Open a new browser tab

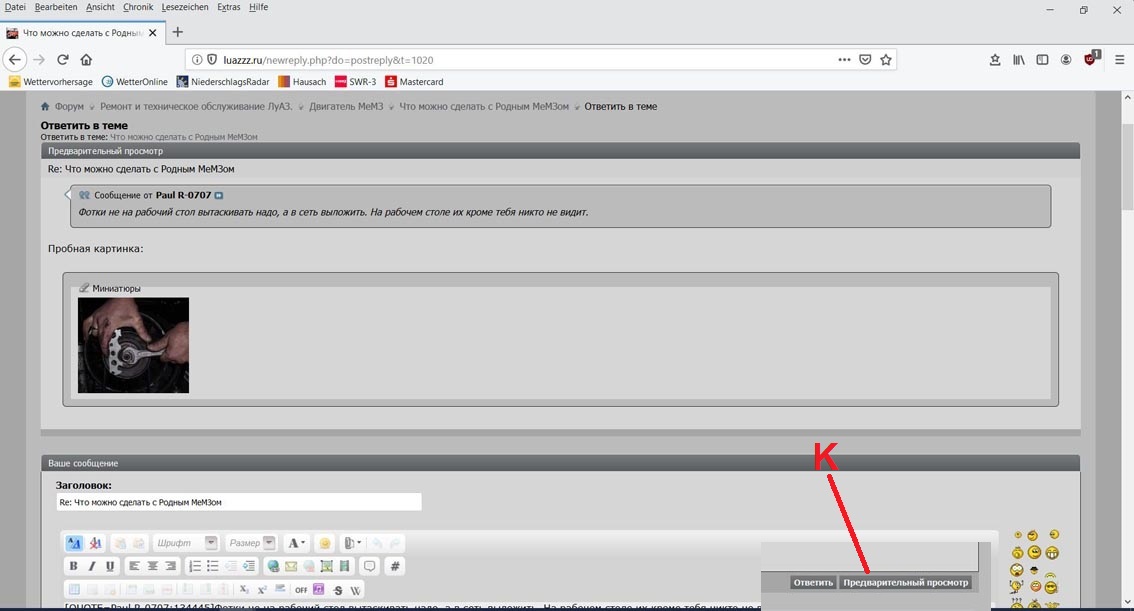click(x=177, y=32)
